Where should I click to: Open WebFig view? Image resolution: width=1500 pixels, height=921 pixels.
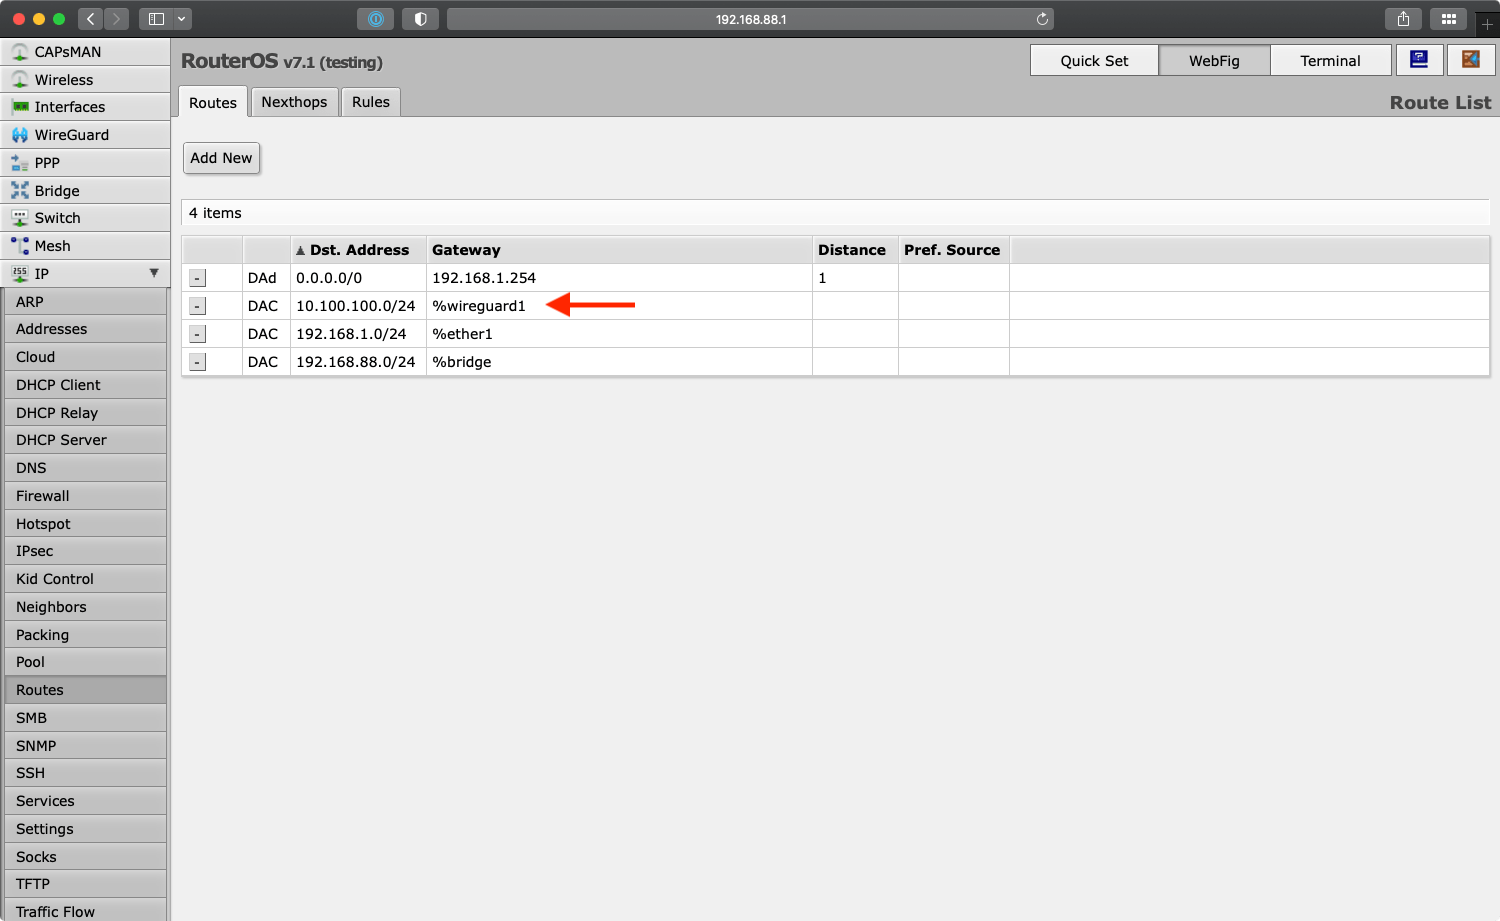tap(1214, 60)
